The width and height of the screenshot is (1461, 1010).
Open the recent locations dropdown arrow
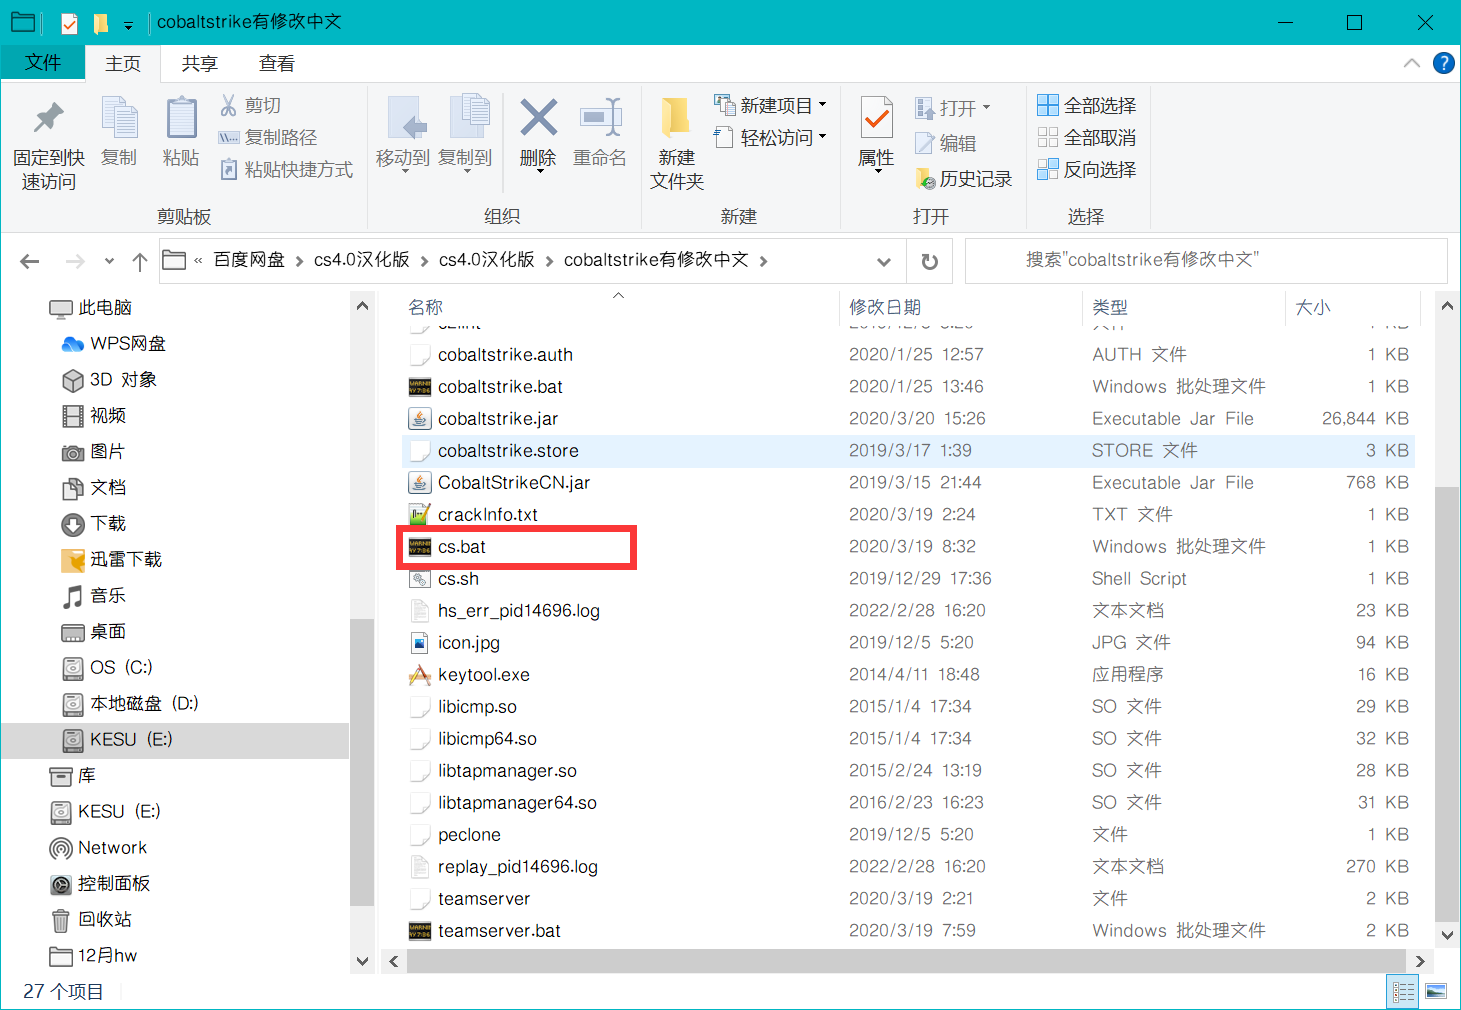click(x=109, y=261)
